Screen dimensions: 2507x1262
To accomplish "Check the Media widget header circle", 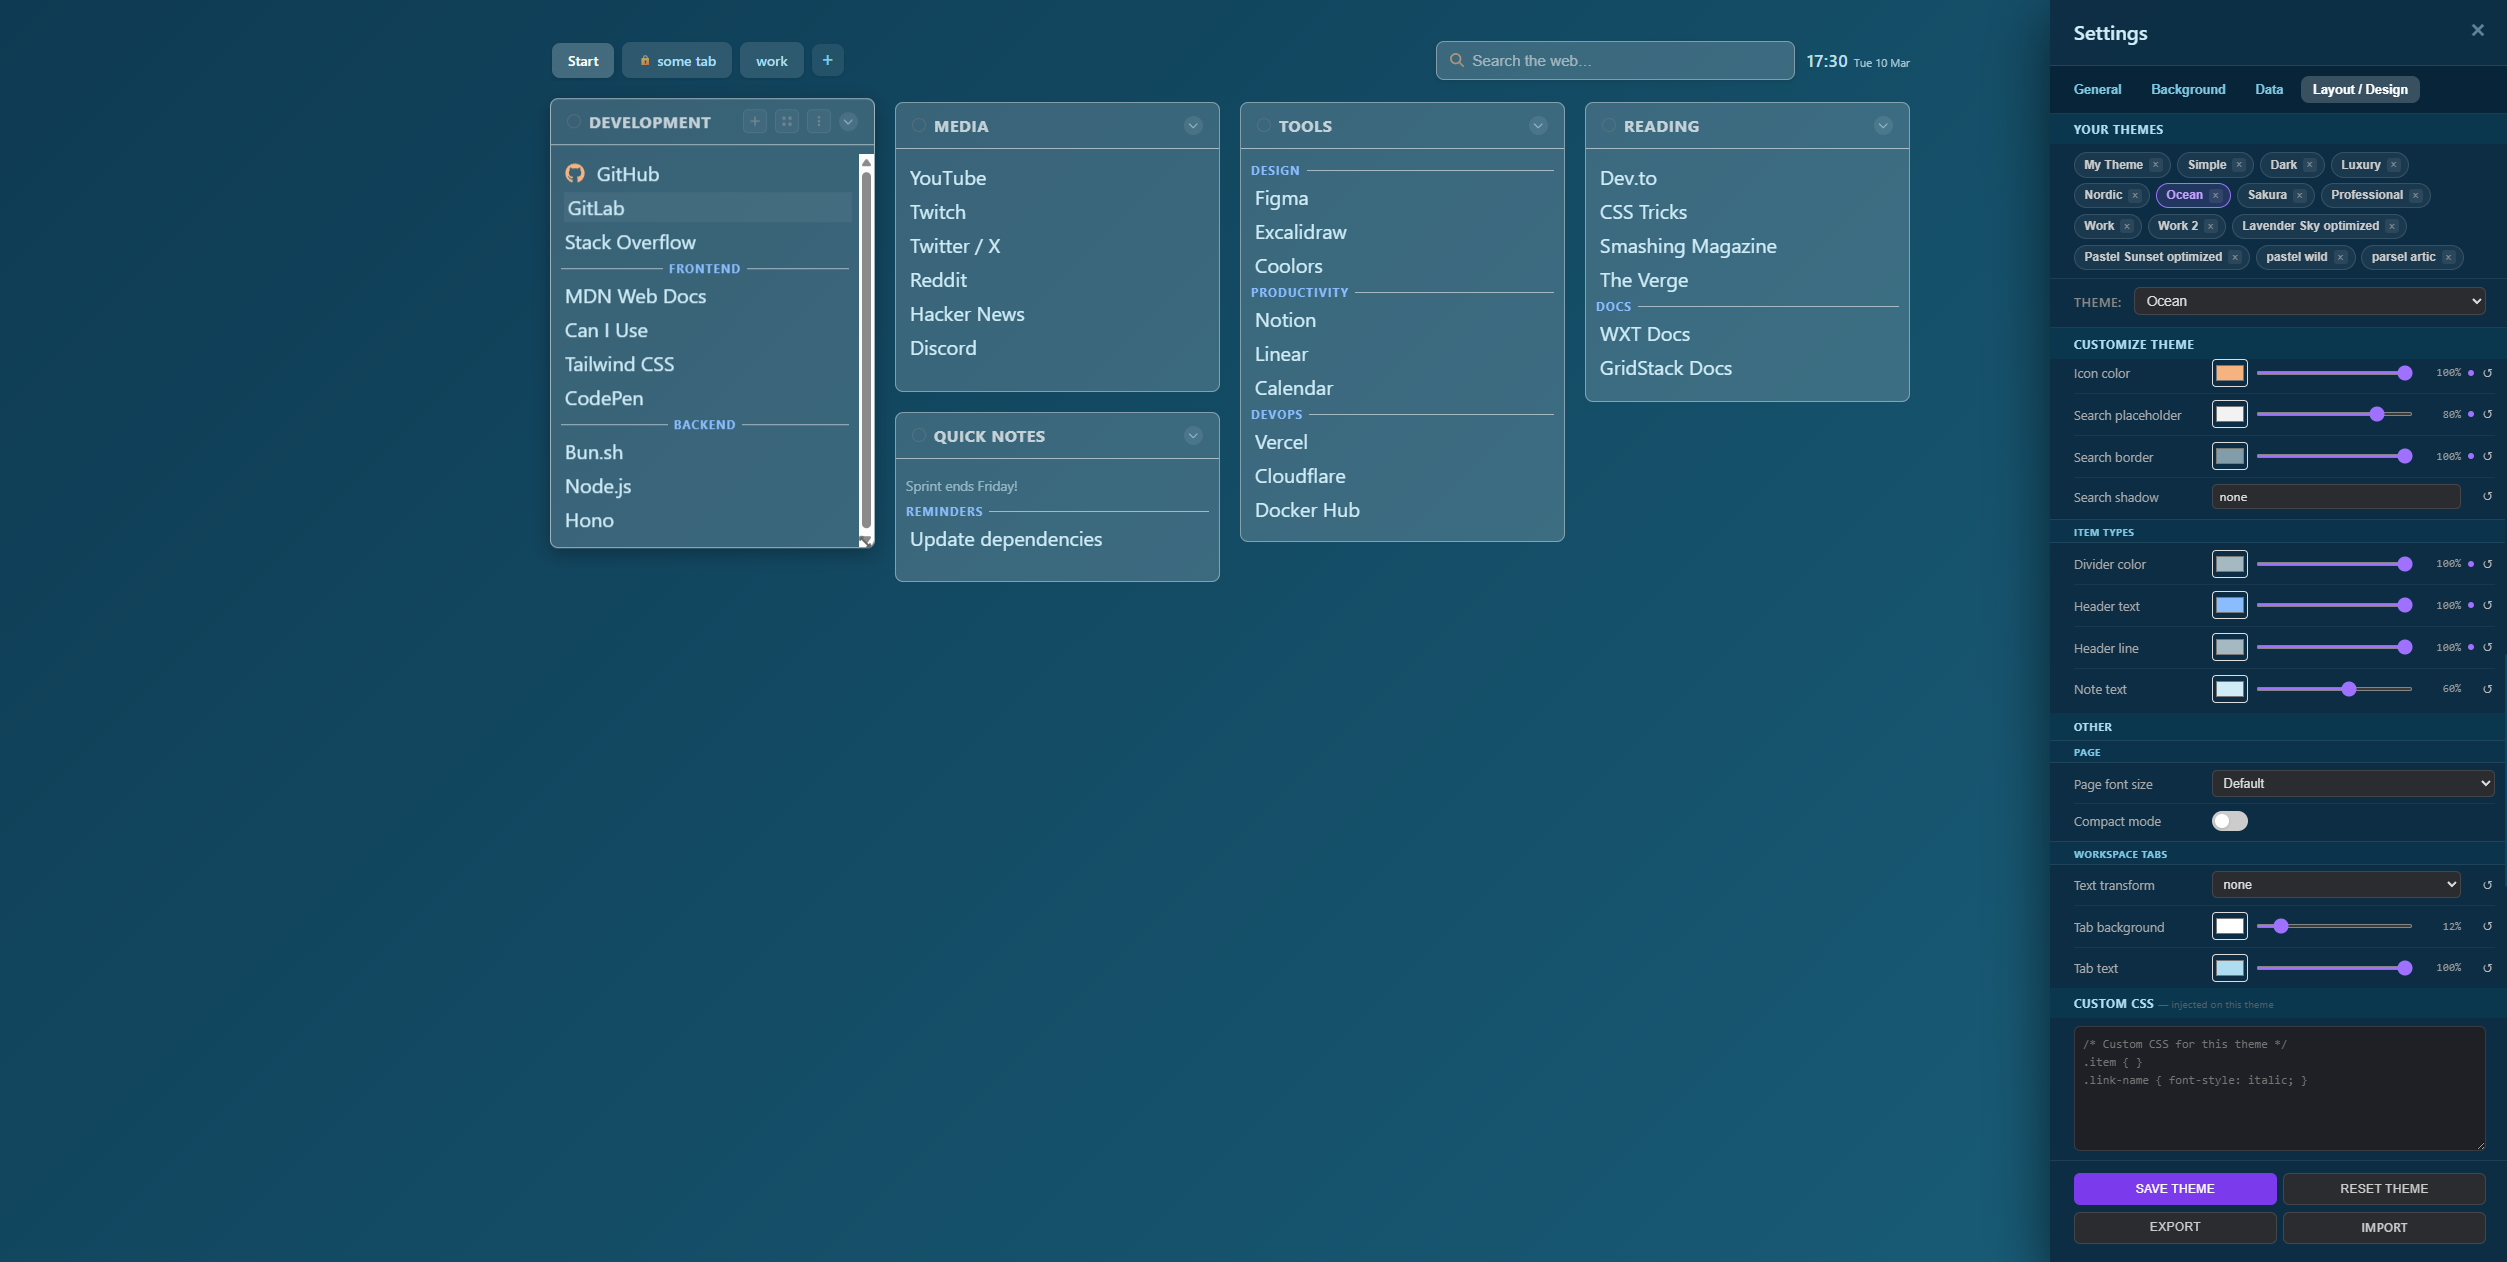I will (x=918, y=126).
